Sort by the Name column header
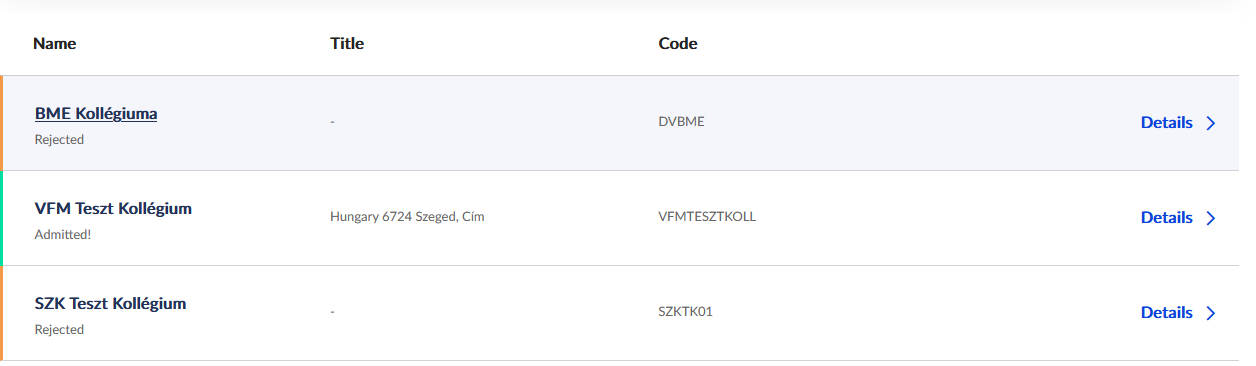The width and height of the screenshot is (1256, 366). click(55, 44)
